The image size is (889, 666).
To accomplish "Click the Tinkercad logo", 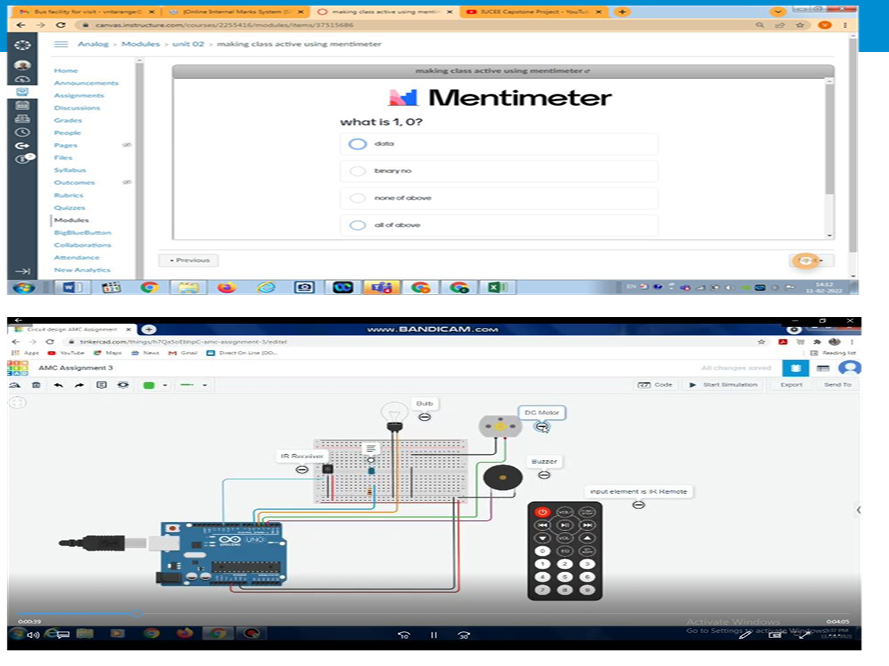I will (18, 368).
